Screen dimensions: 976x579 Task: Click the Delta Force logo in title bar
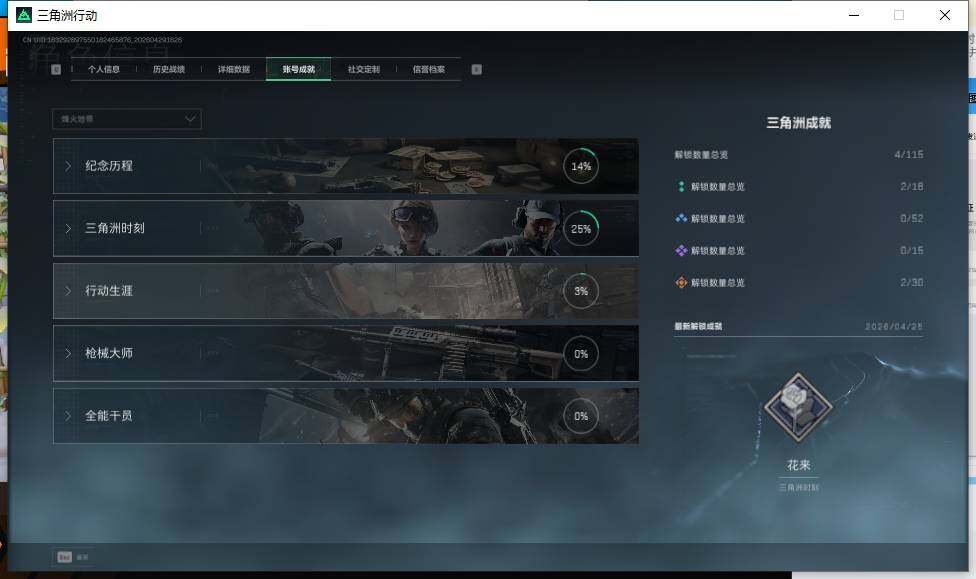click(x=24, y=15)
